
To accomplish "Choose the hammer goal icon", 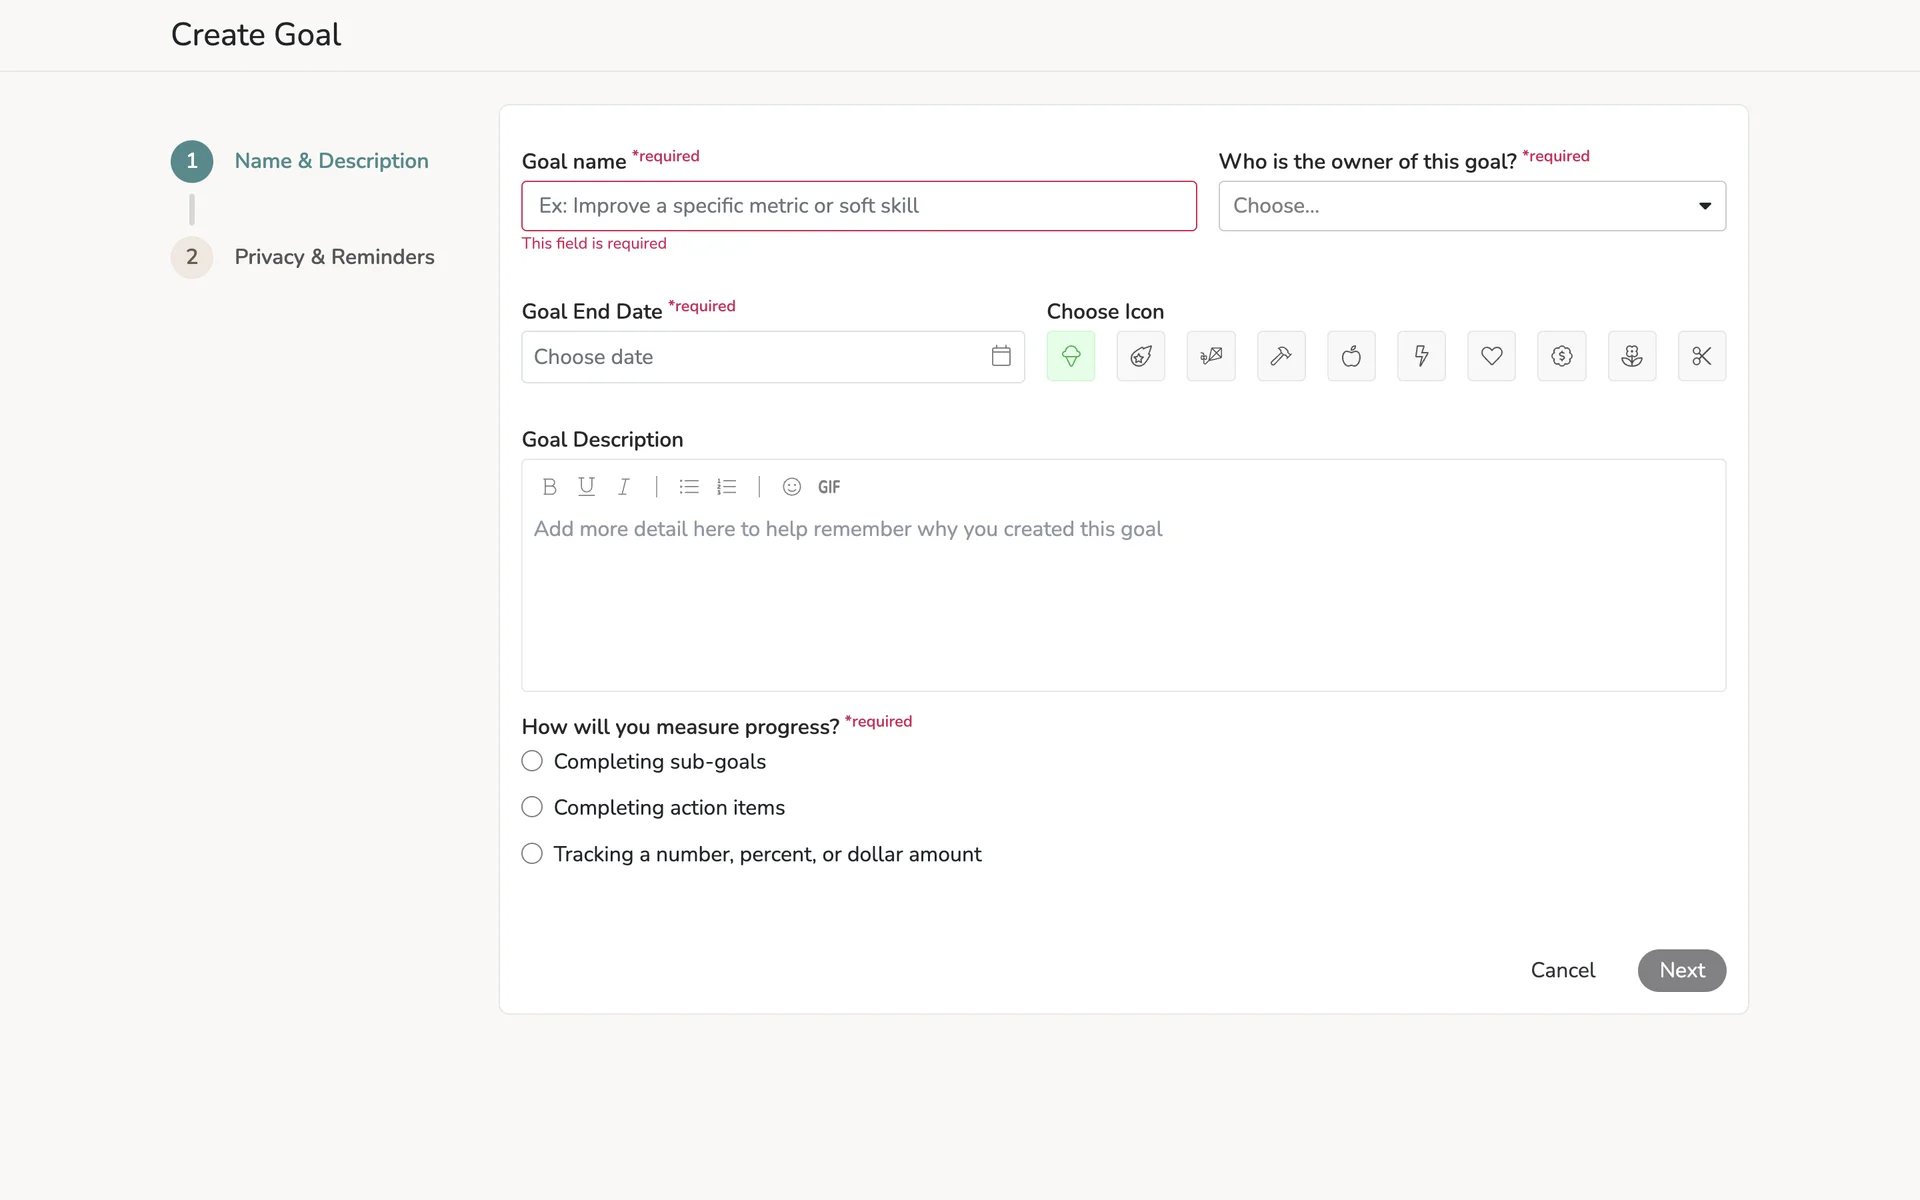I will [x=1281, y=356].
